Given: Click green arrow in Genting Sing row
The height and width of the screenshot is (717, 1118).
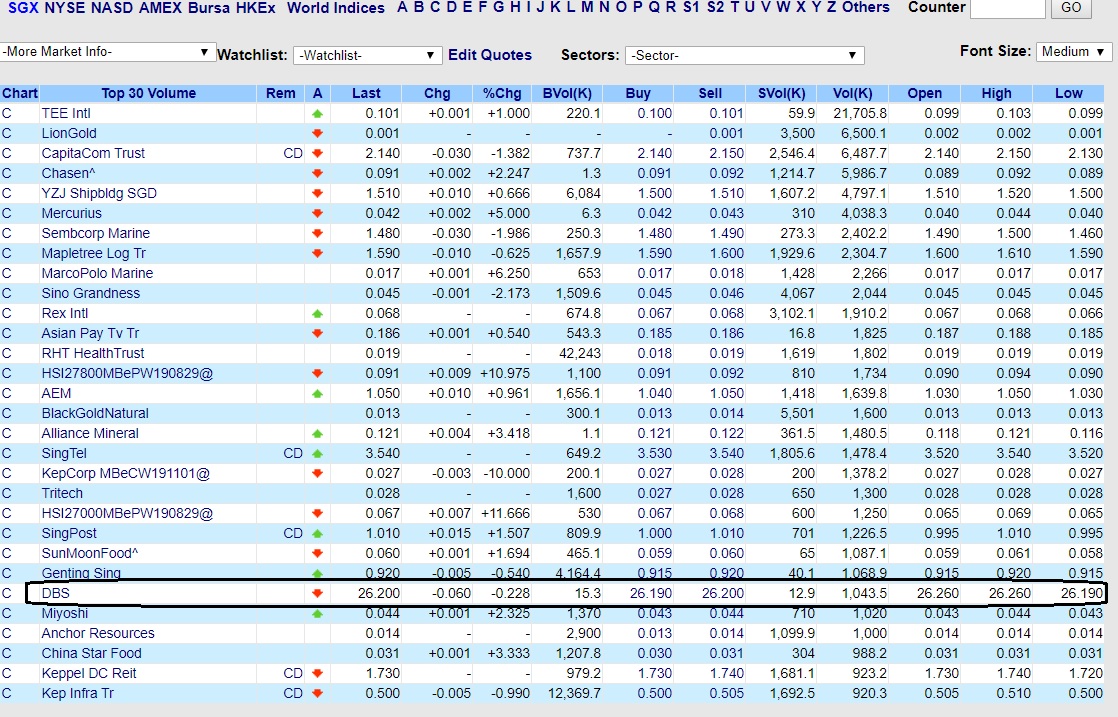Looking at the screenshot, I should 317,574.
